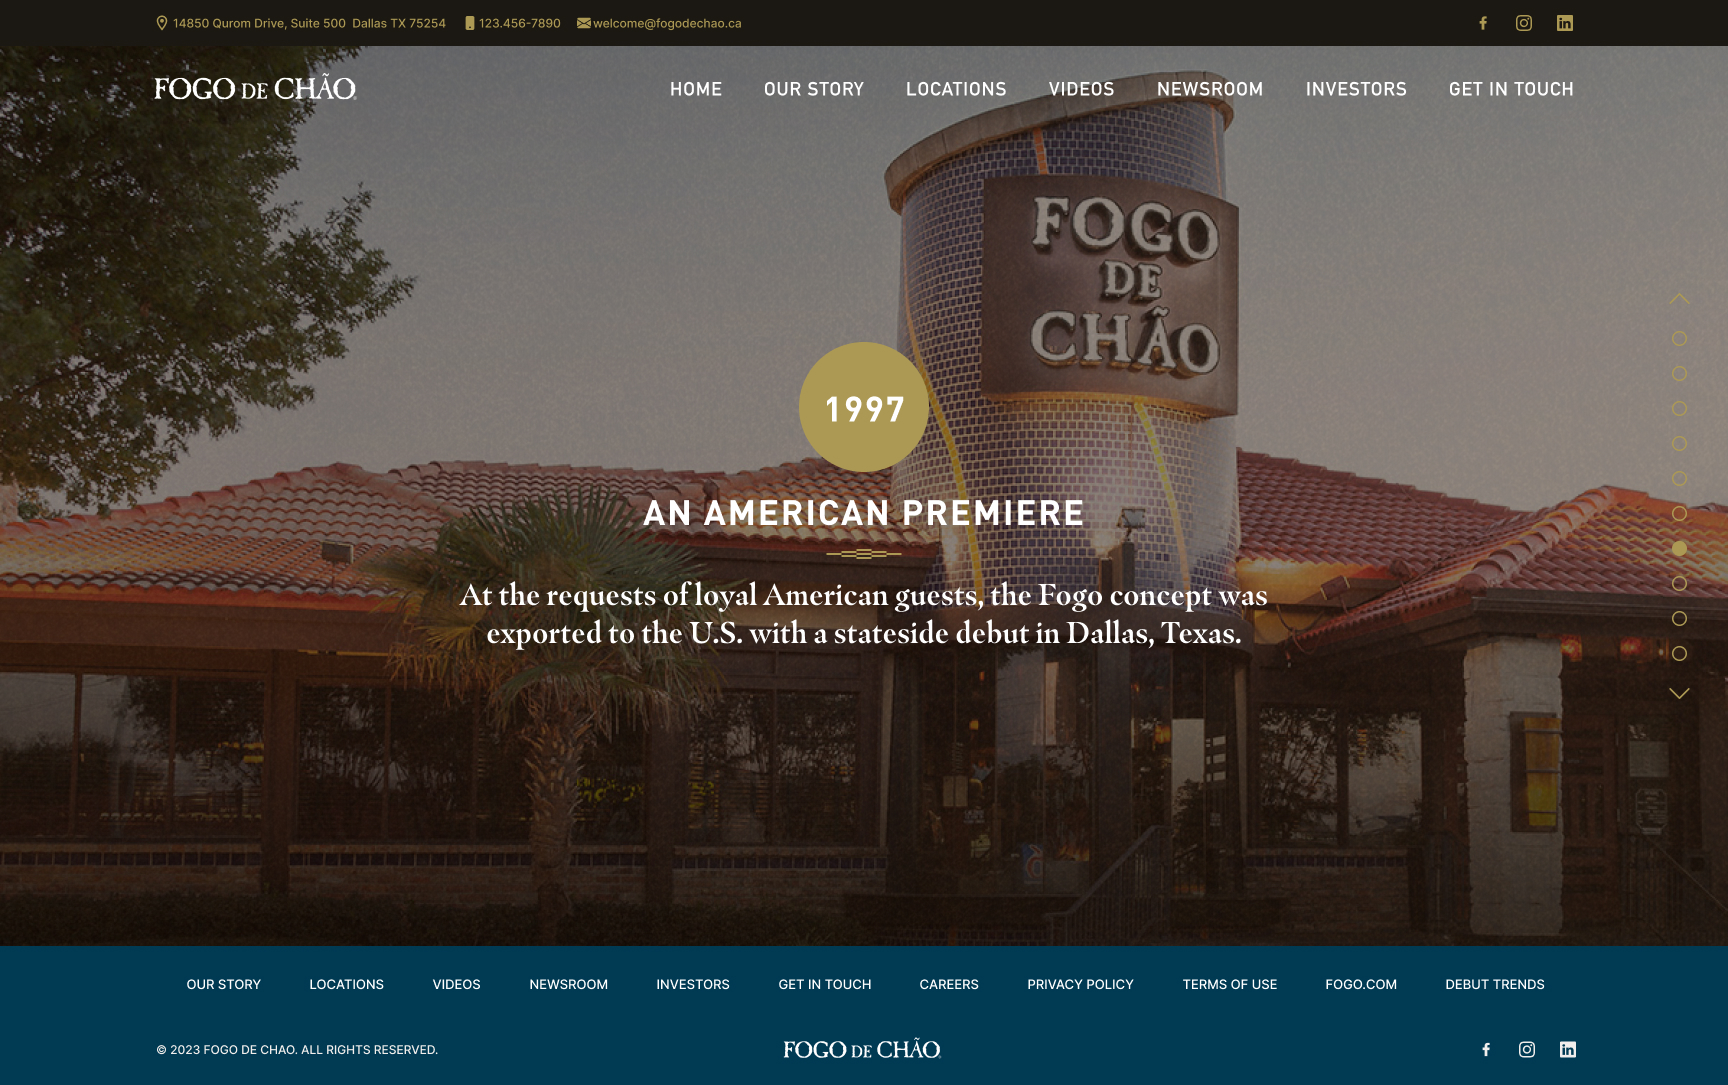This screenshot has width=1728, height=1085.
Task: Click the location pin address in header
Action: tap(301, 23)
